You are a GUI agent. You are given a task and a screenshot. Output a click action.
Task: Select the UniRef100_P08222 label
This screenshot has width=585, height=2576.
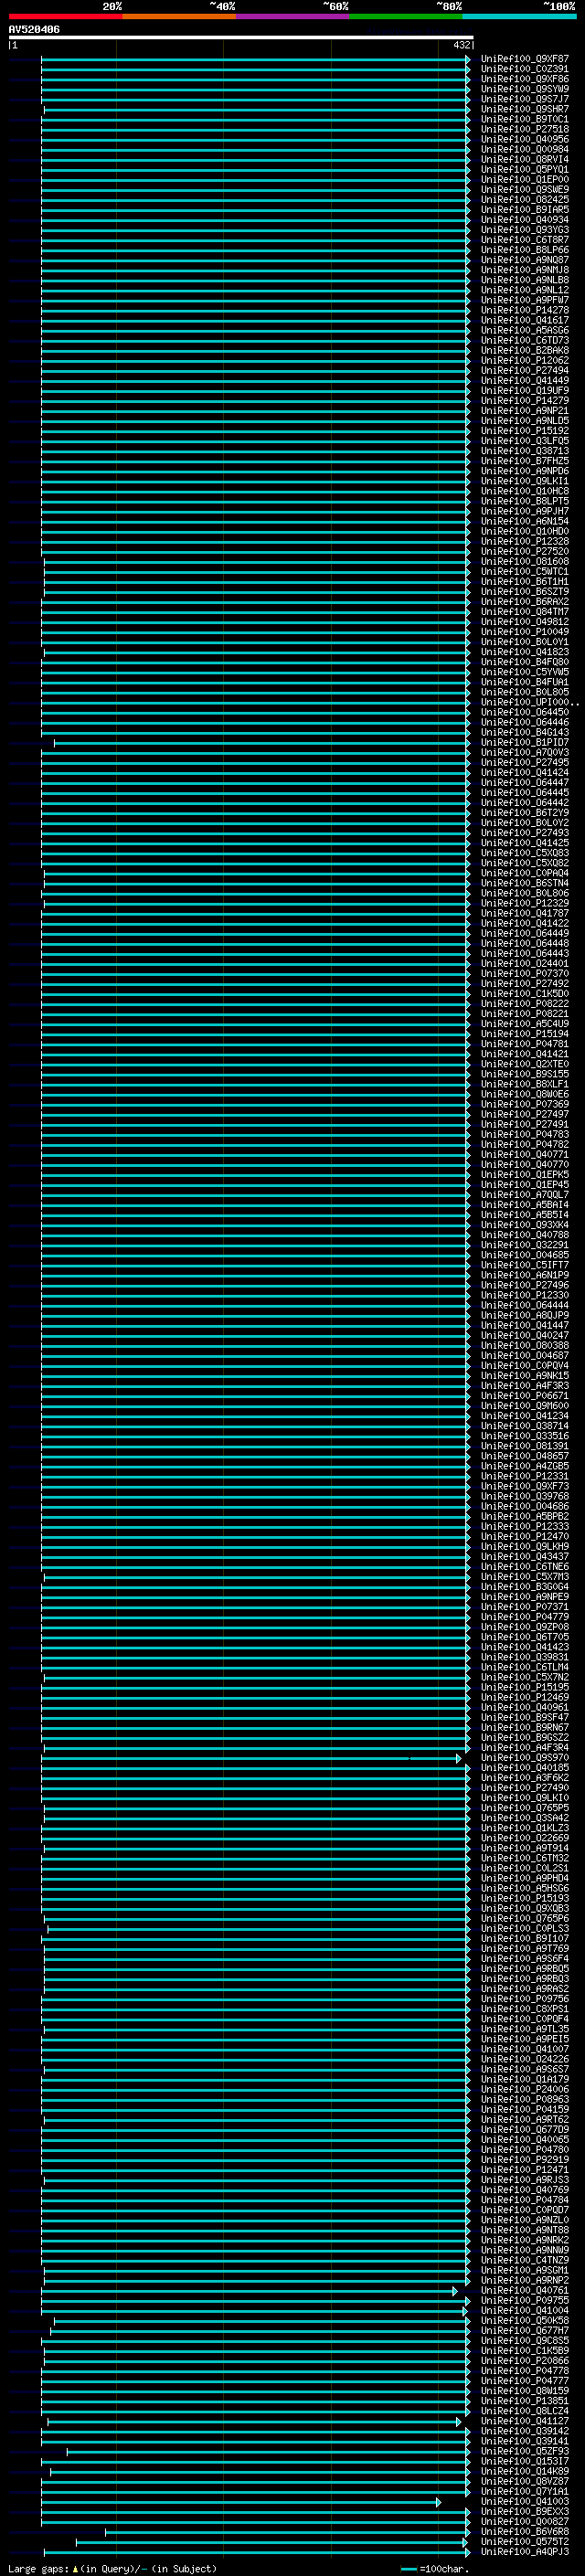coord(525,1003)
